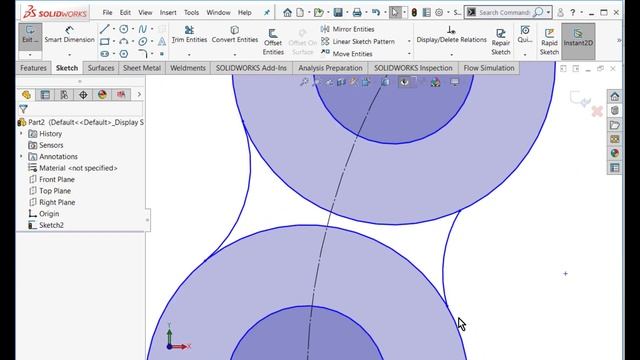Open Display/Delete Relations dropdown arrow

tap(451, 54)
